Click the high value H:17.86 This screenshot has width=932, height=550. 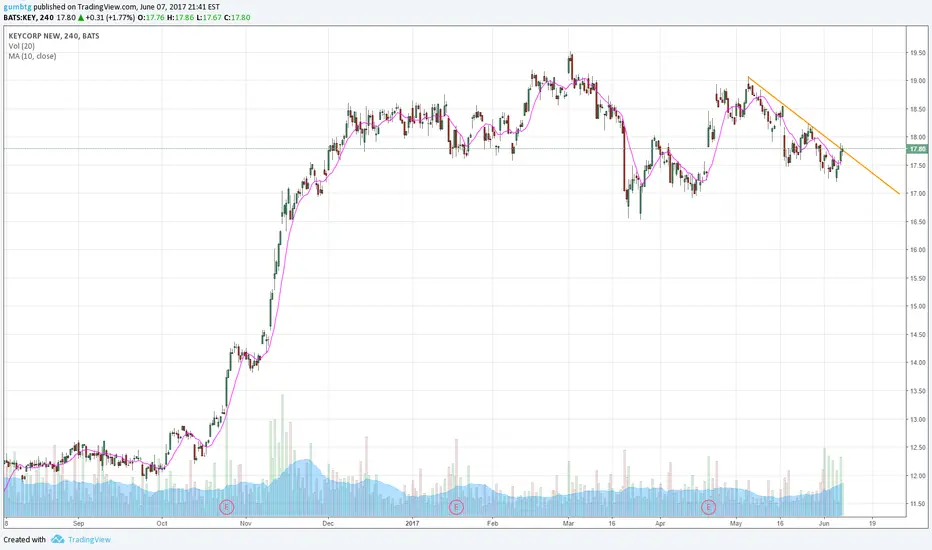click(x=180, y=18)
